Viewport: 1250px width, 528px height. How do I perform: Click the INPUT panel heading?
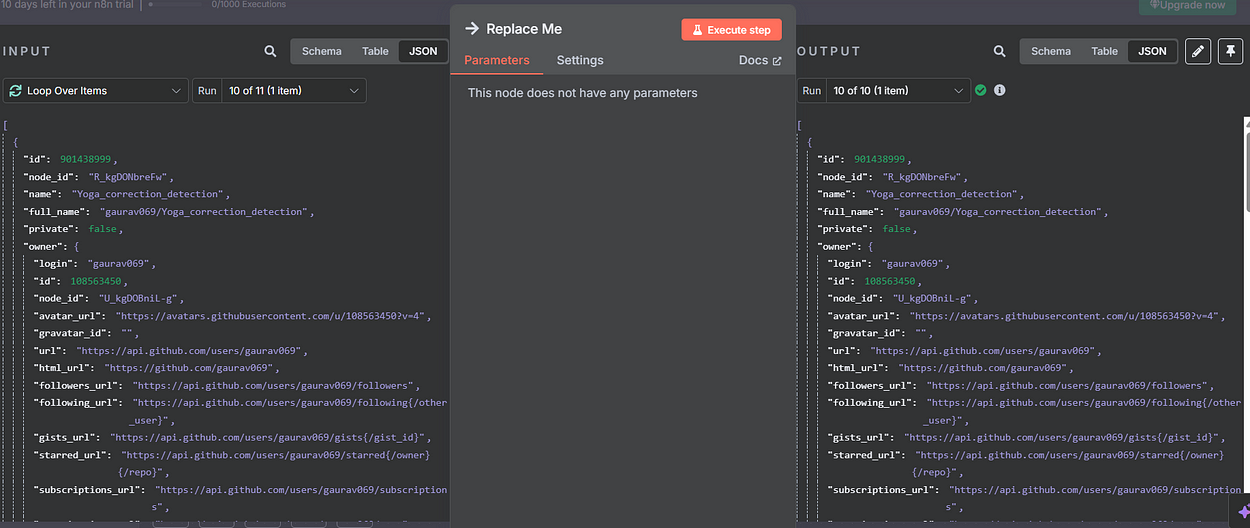[x=26, y=51]
